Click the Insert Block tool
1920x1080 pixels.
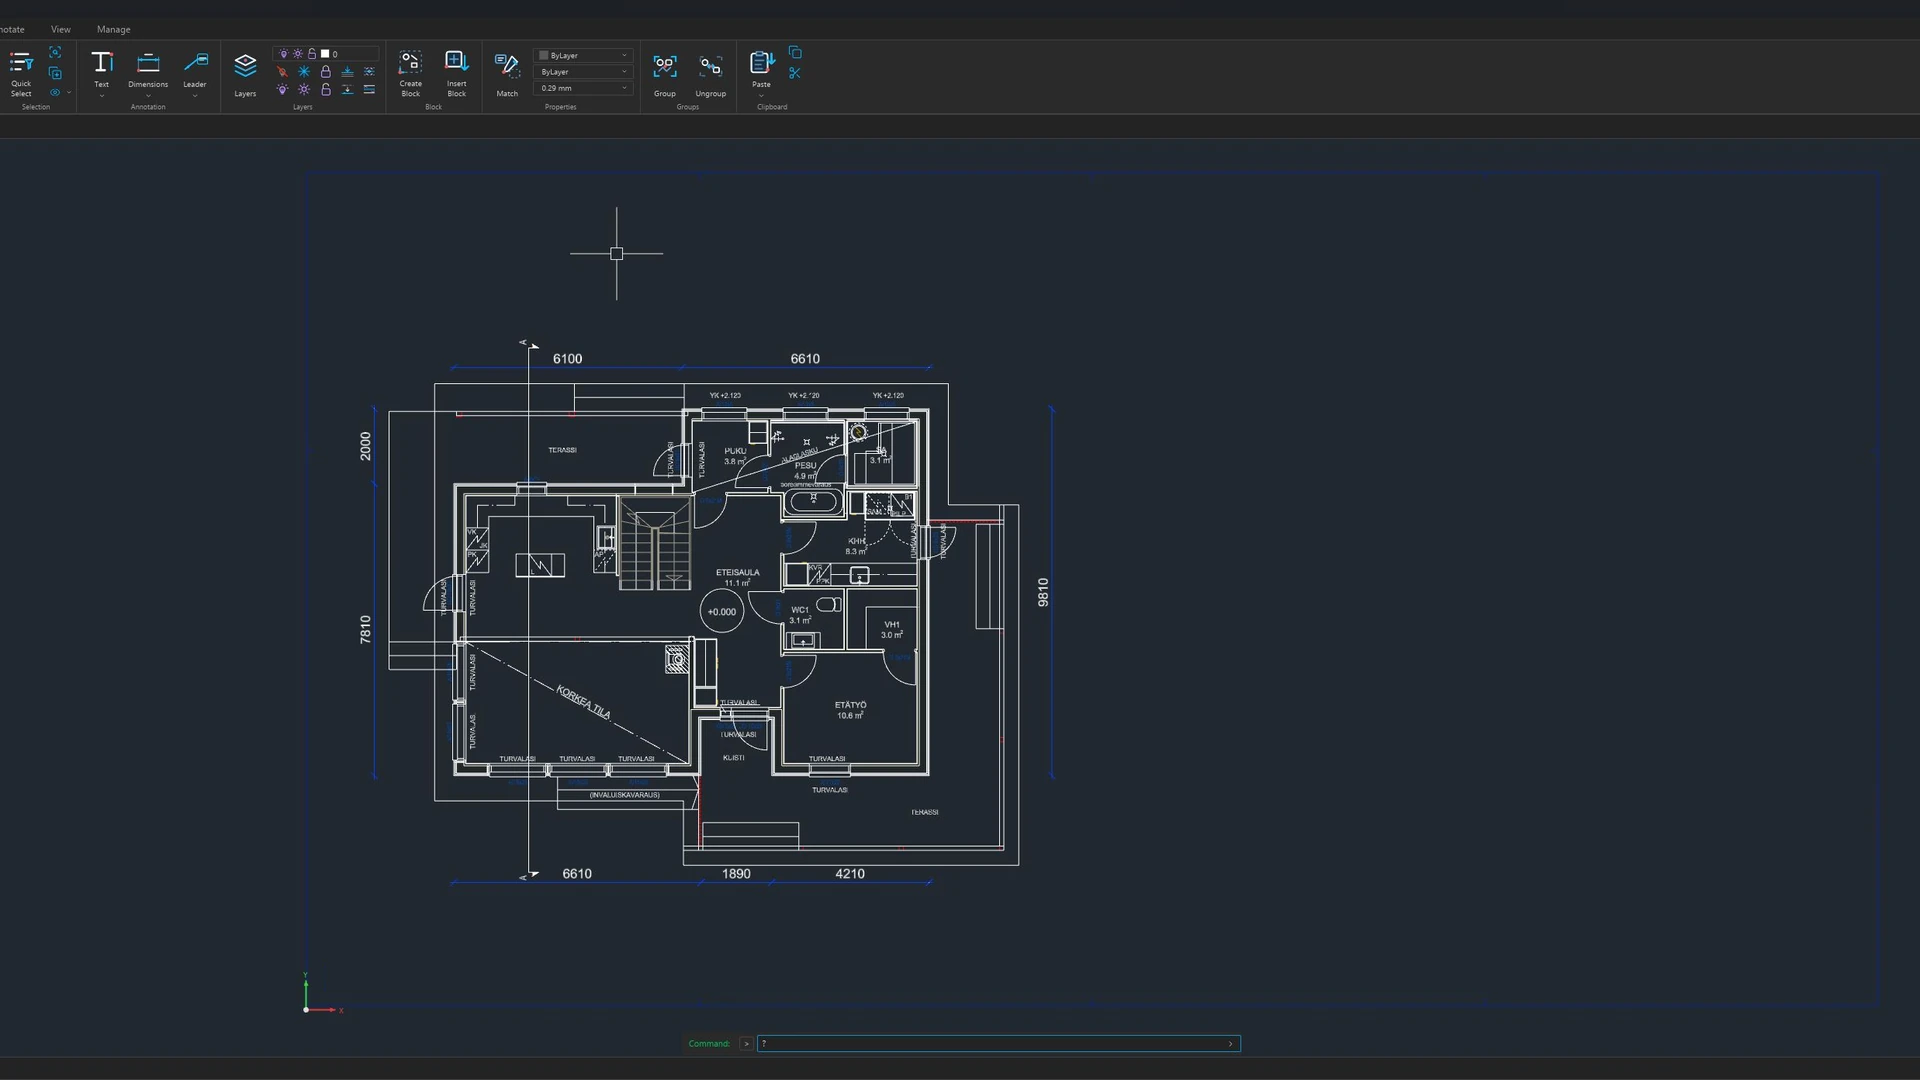pos(456,74)
